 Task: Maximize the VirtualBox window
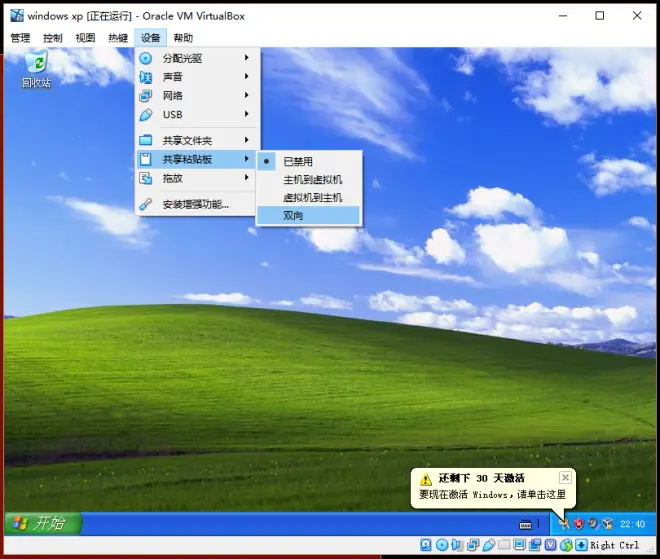(600, 16)
